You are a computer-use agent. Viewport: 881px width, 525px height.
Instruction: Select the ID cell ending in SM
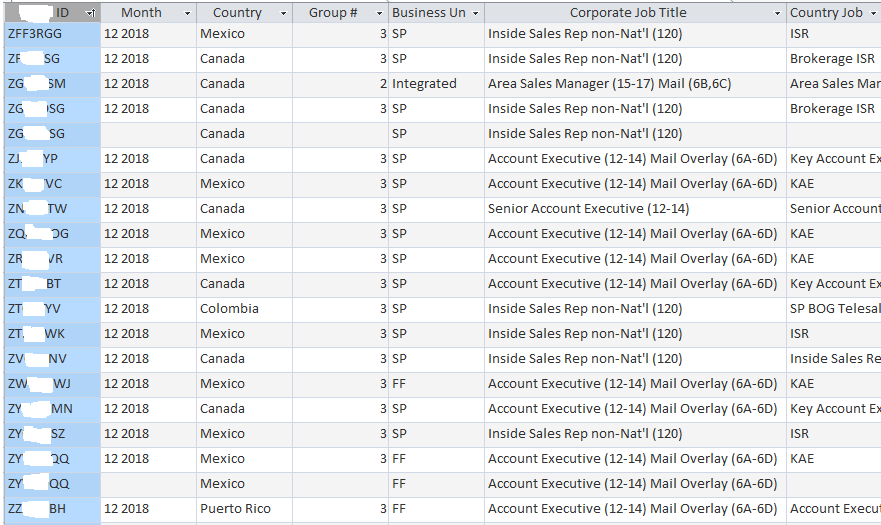[52, 84]
